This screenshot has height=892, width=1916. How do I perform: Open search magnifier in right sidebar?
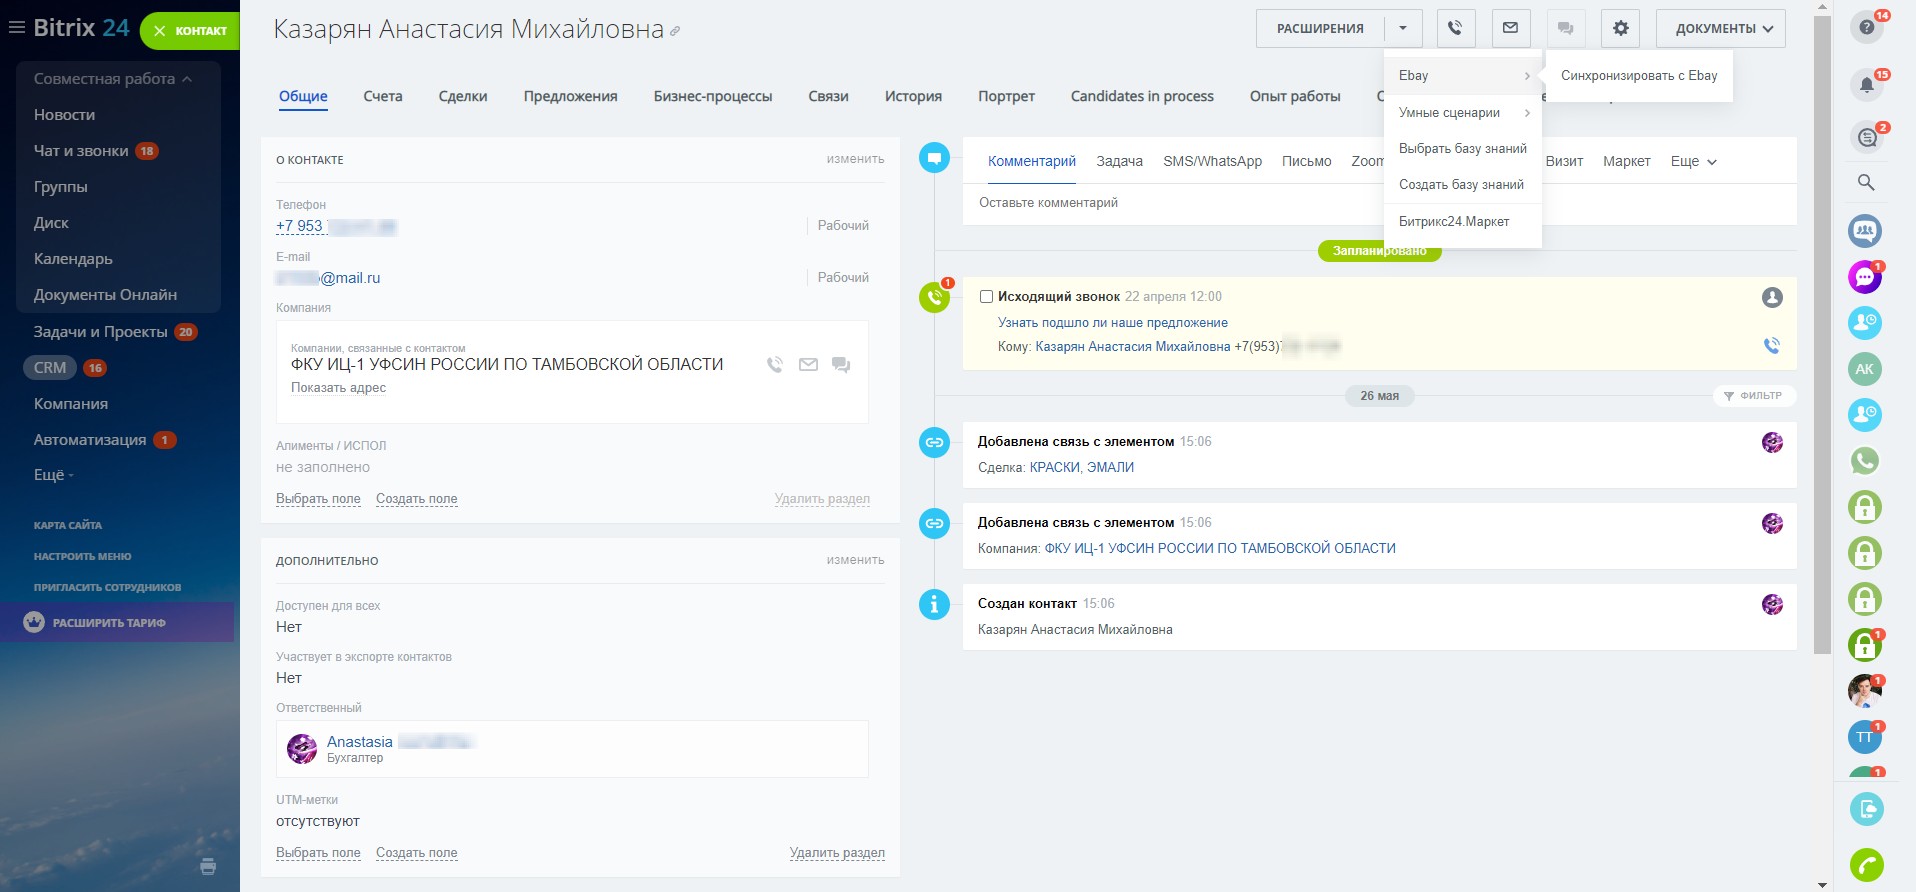1866,183
